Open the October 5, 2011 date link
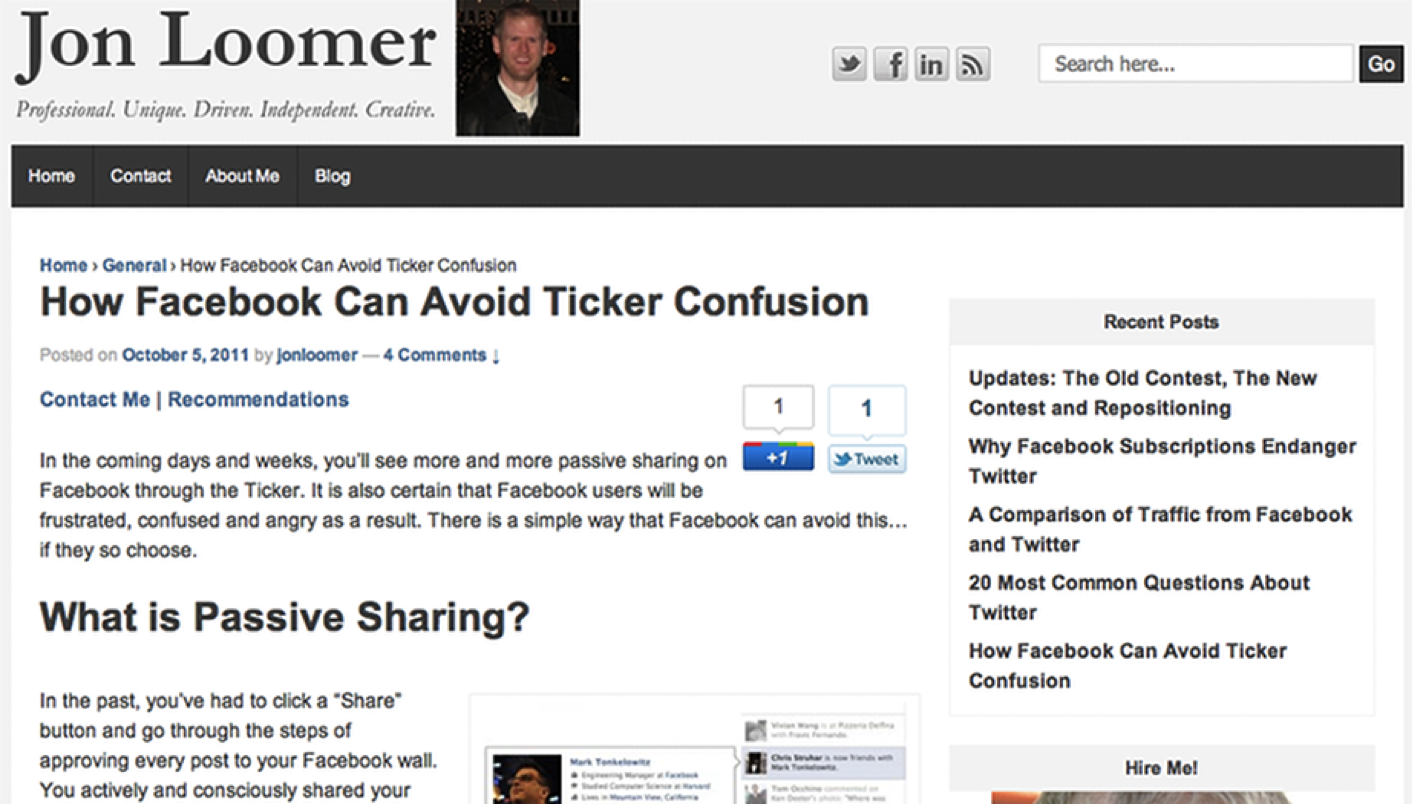 click(185, 355)
